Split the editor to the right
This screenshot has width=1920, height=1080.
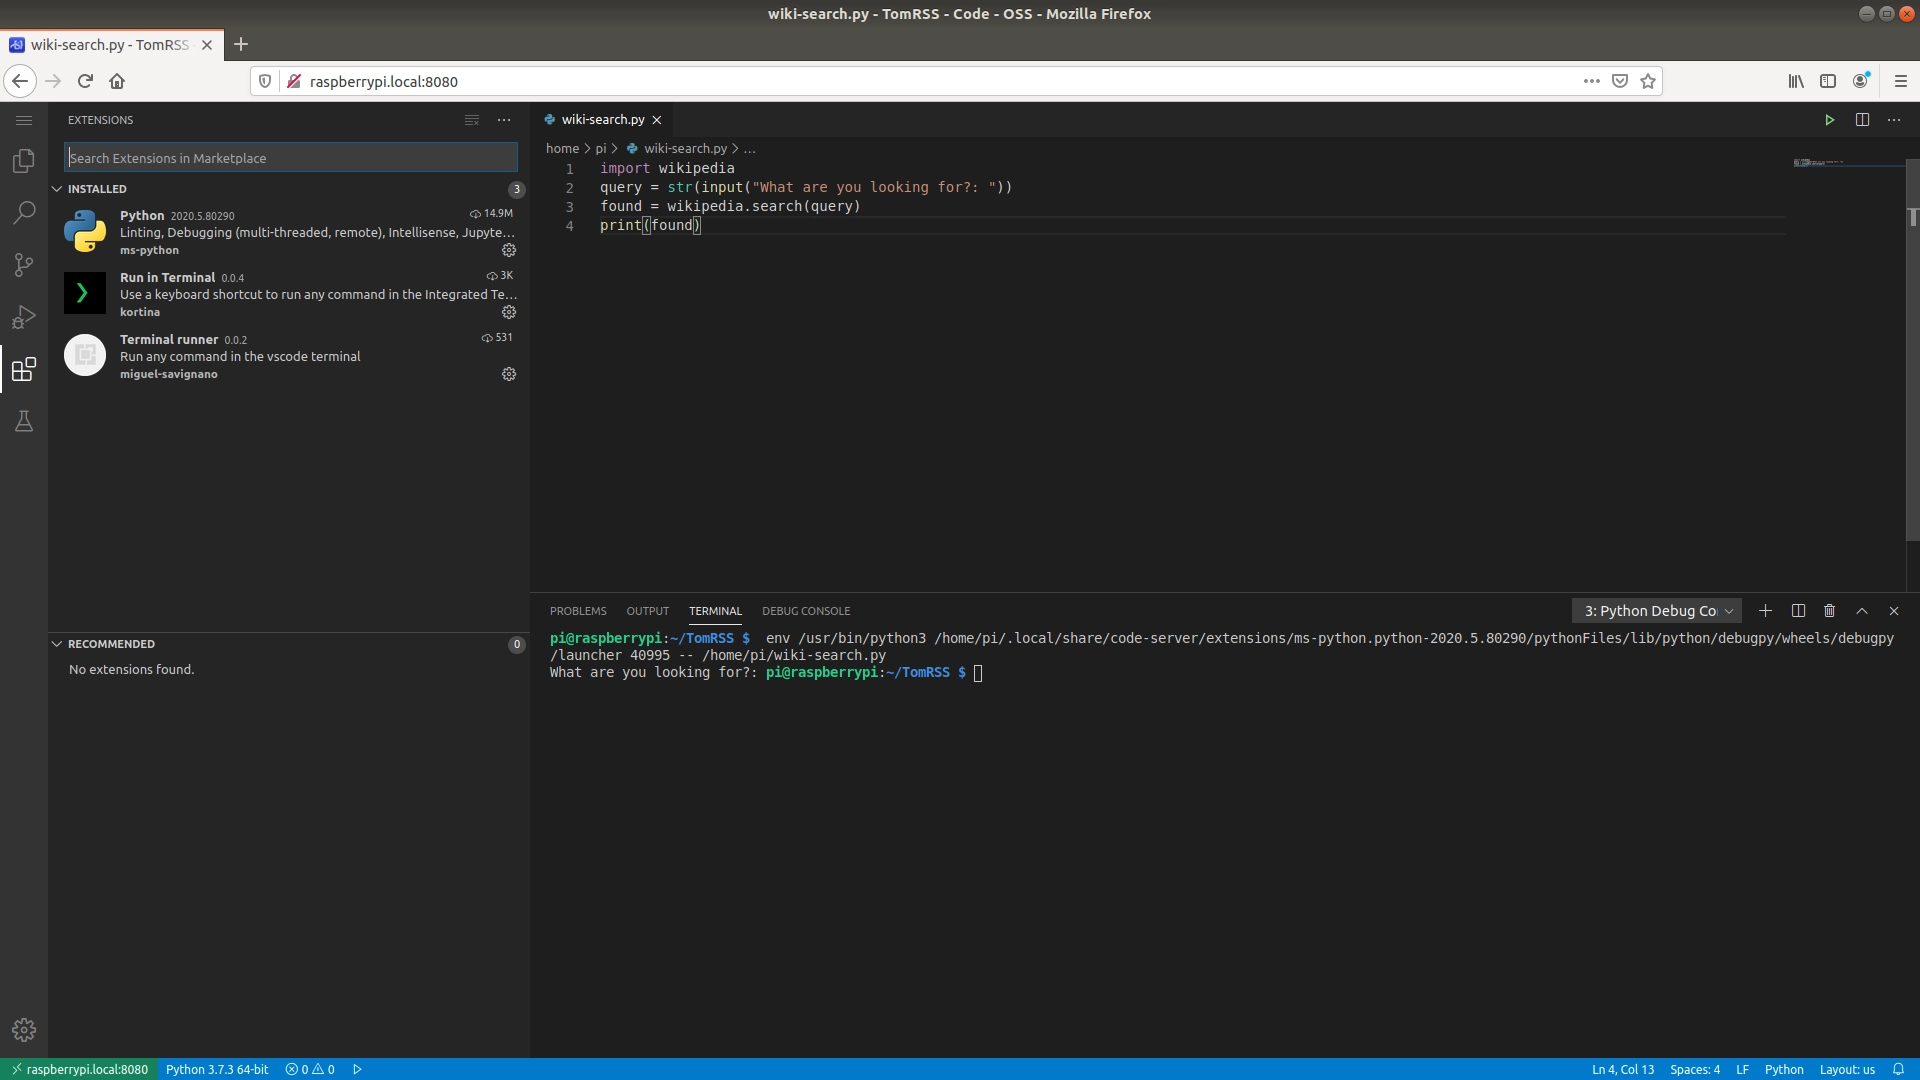point(1862,120)
